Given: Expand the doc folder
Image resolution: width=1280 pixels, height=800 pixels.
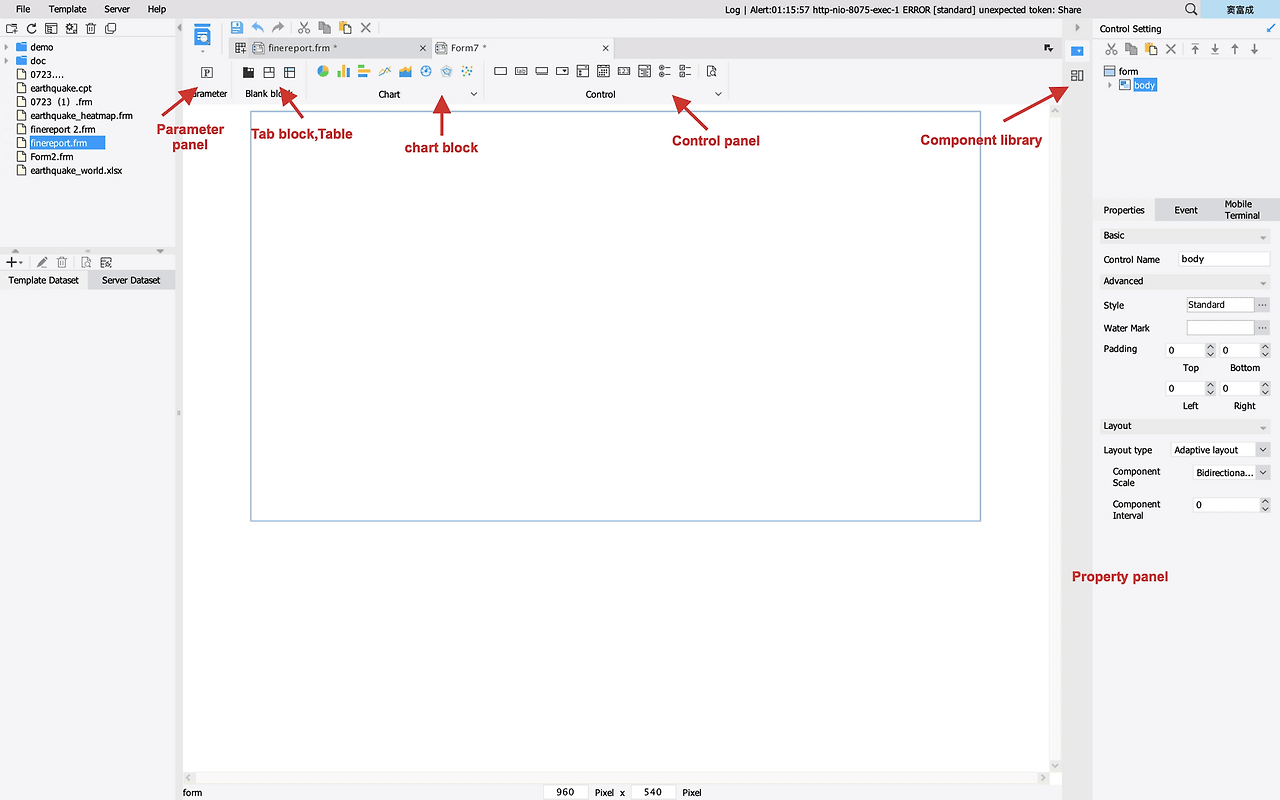Looking at the screenshot, I should 7,61.
